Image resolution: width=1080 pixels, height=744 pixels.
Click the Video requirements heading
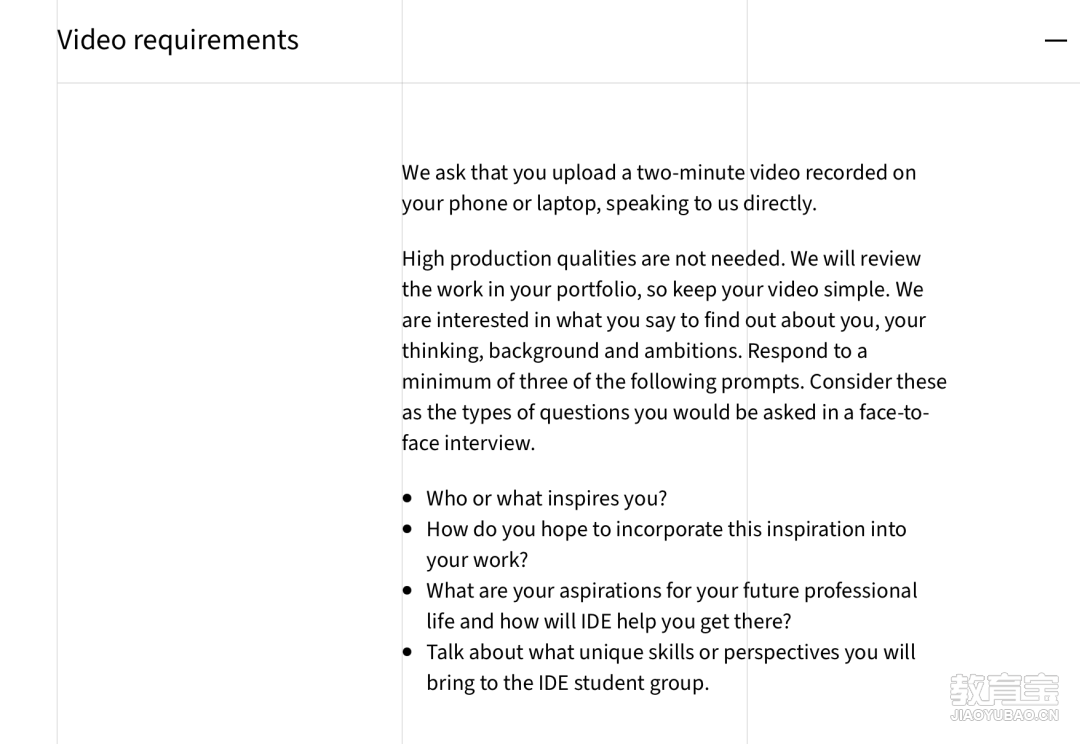tap(178, 40)
